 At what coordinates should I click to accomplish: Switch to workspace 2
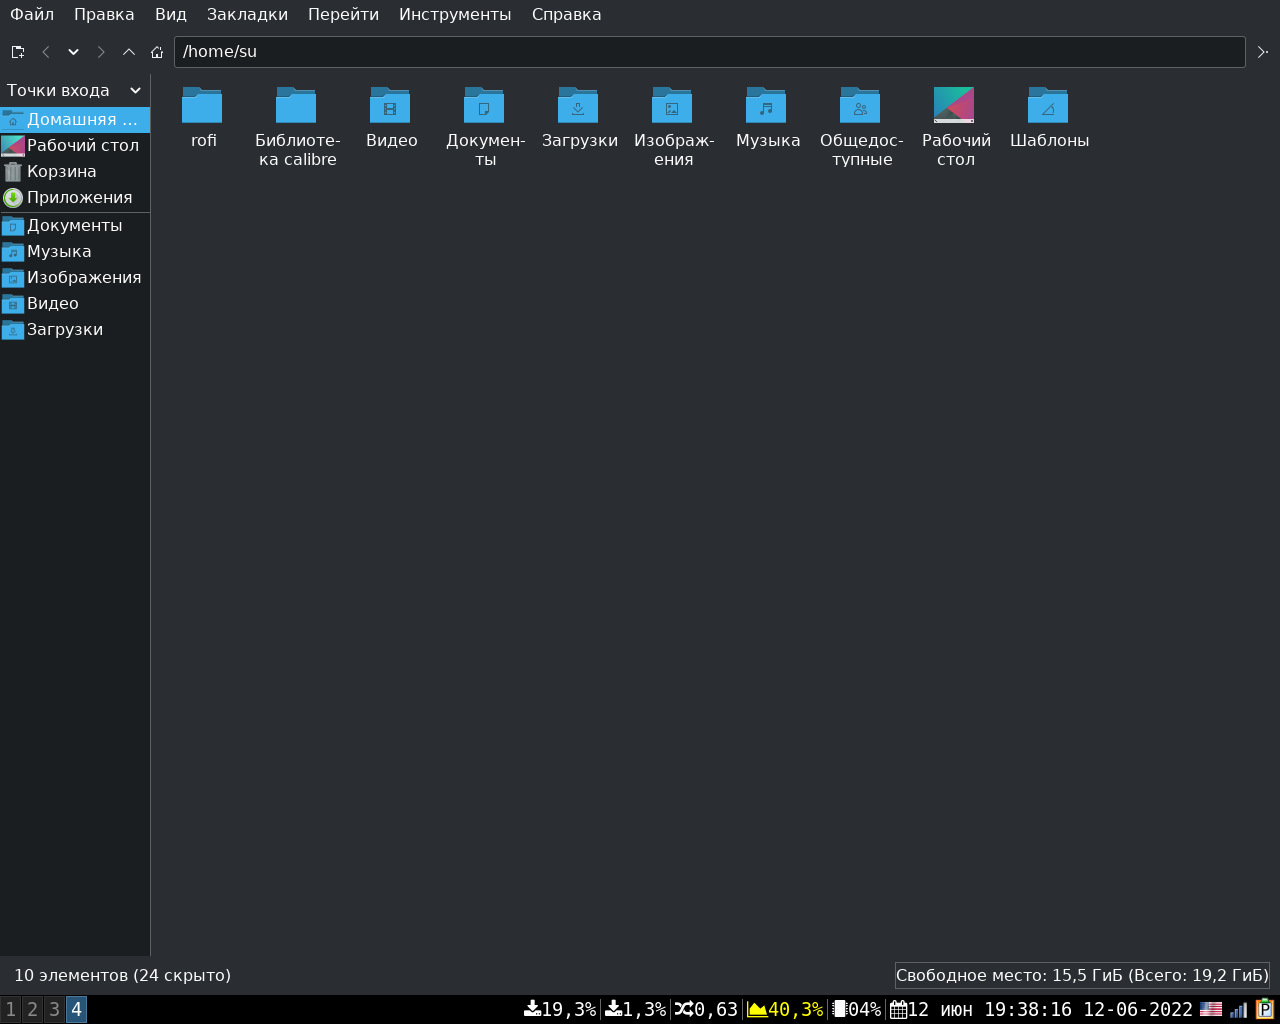click(32, 1009)
